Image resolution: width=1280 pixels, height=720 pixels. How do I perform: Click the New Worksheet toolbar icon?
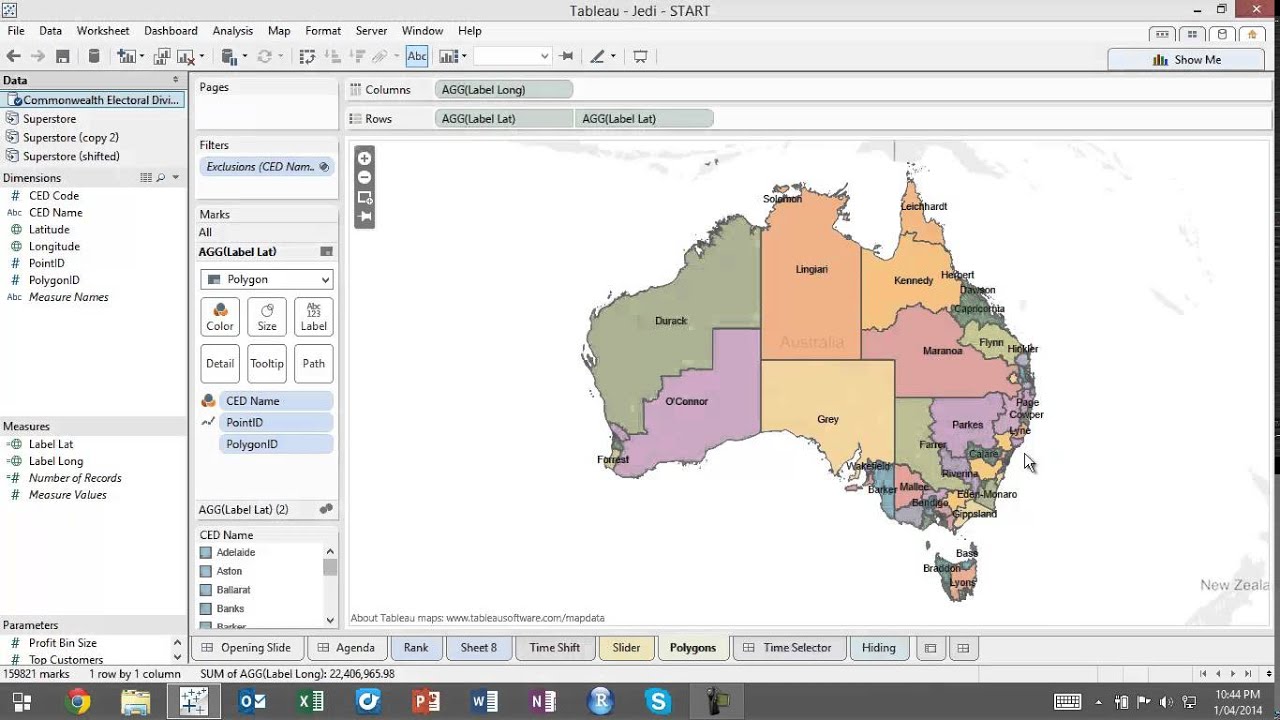(127, 57)
